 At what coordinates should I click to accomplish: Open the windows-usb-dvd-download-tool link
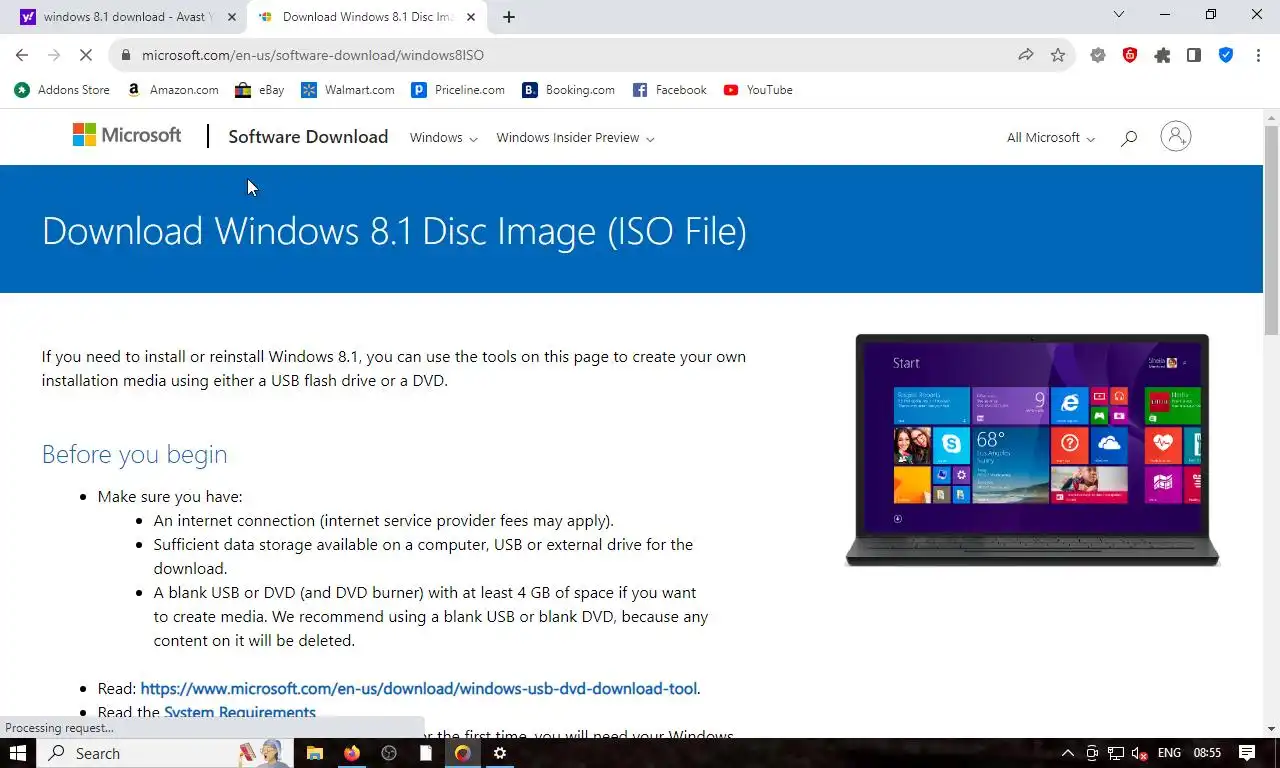click(419, 688)
